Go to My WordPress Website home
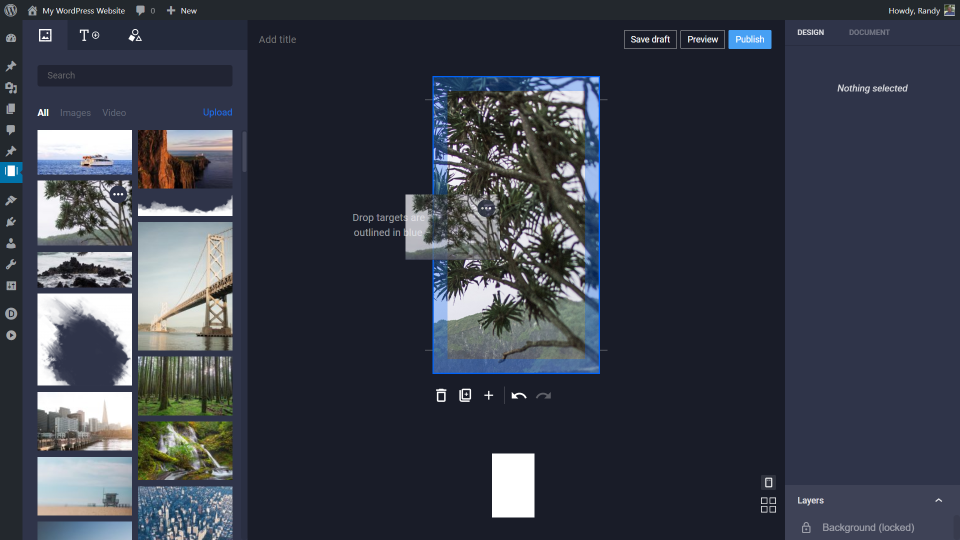 (76, 10)
